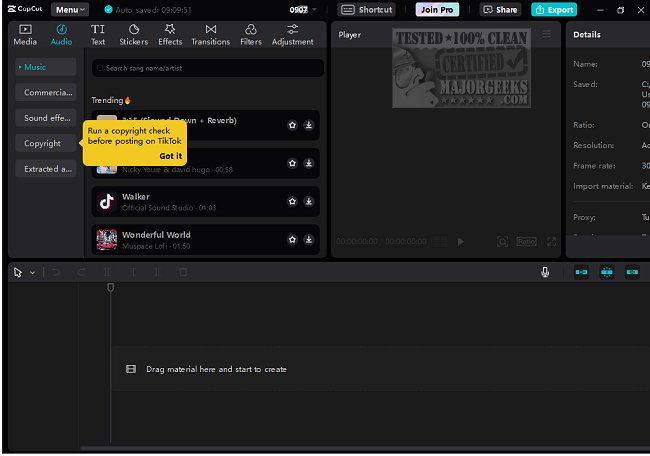Open the Text tab
This screenshot has width=650, height=456.
pos(98,35)
